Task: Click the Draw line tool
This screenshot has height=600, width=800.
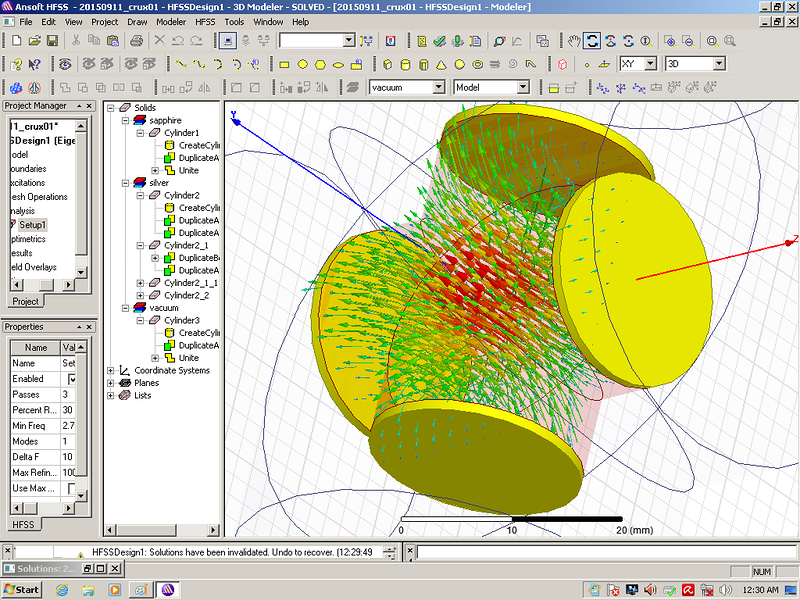Action: (181, 64)
